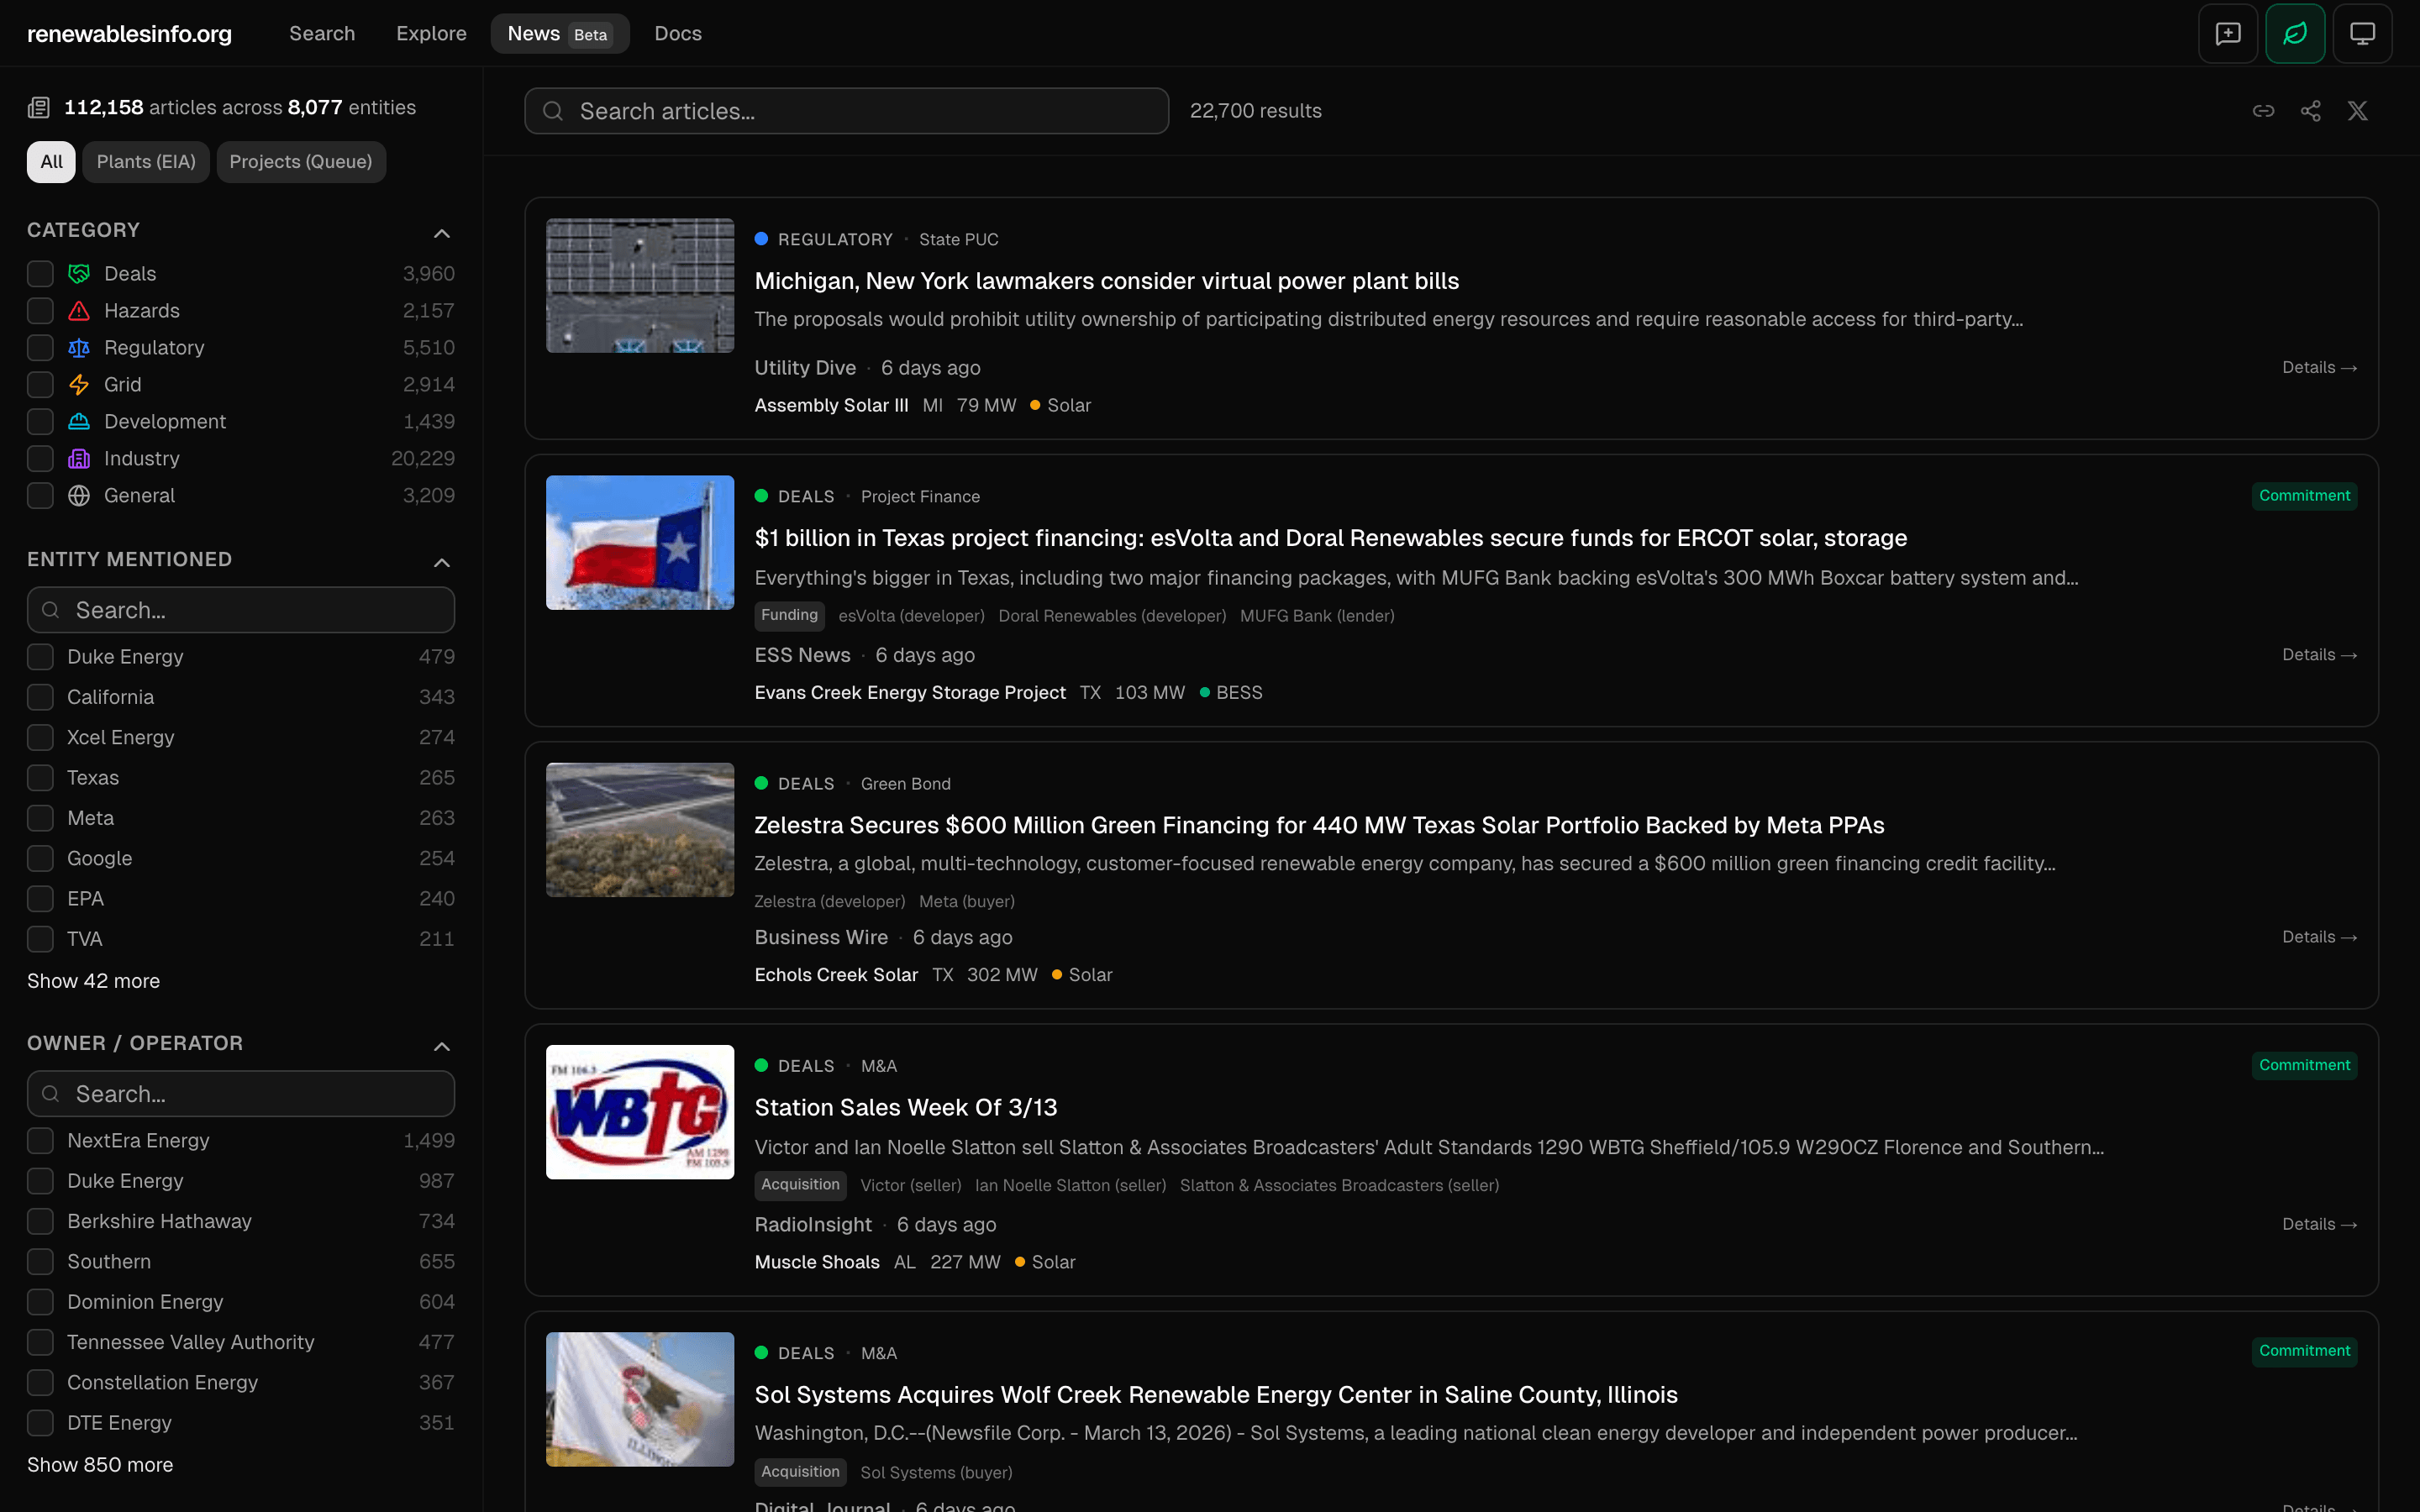Focus the Owner / Operator search field
The width and height of the screenshot is (2420, 1512).
[241, 1094]
